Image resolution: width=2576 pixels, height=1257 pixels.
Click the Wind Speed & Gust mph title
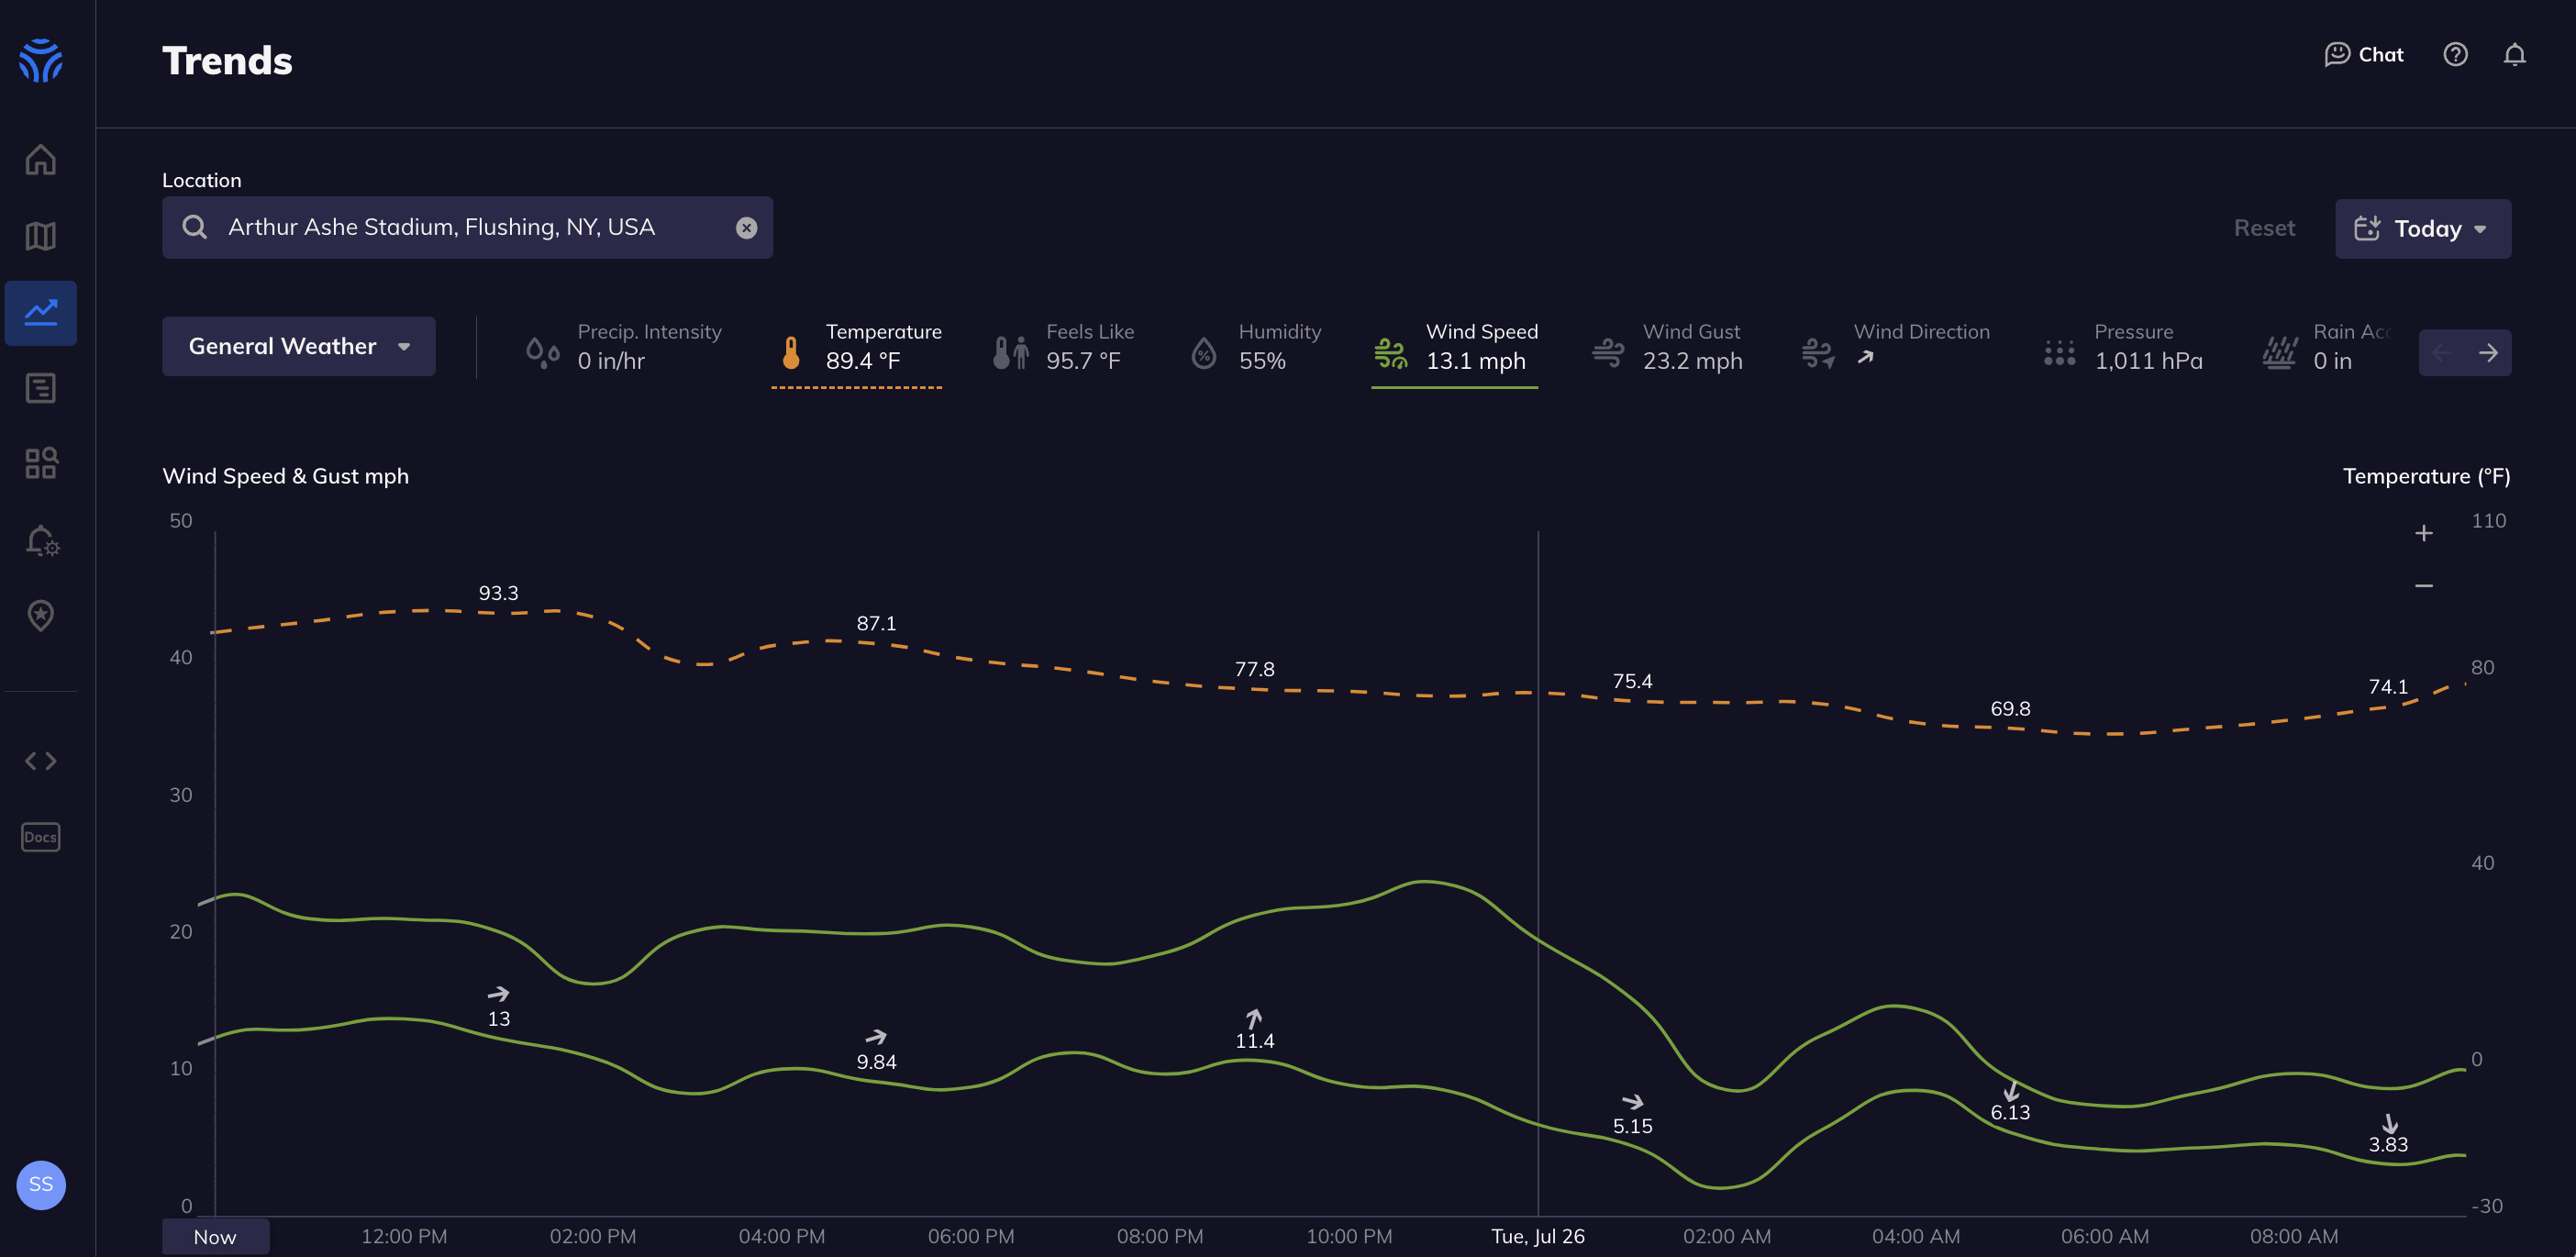pos(285,476)
